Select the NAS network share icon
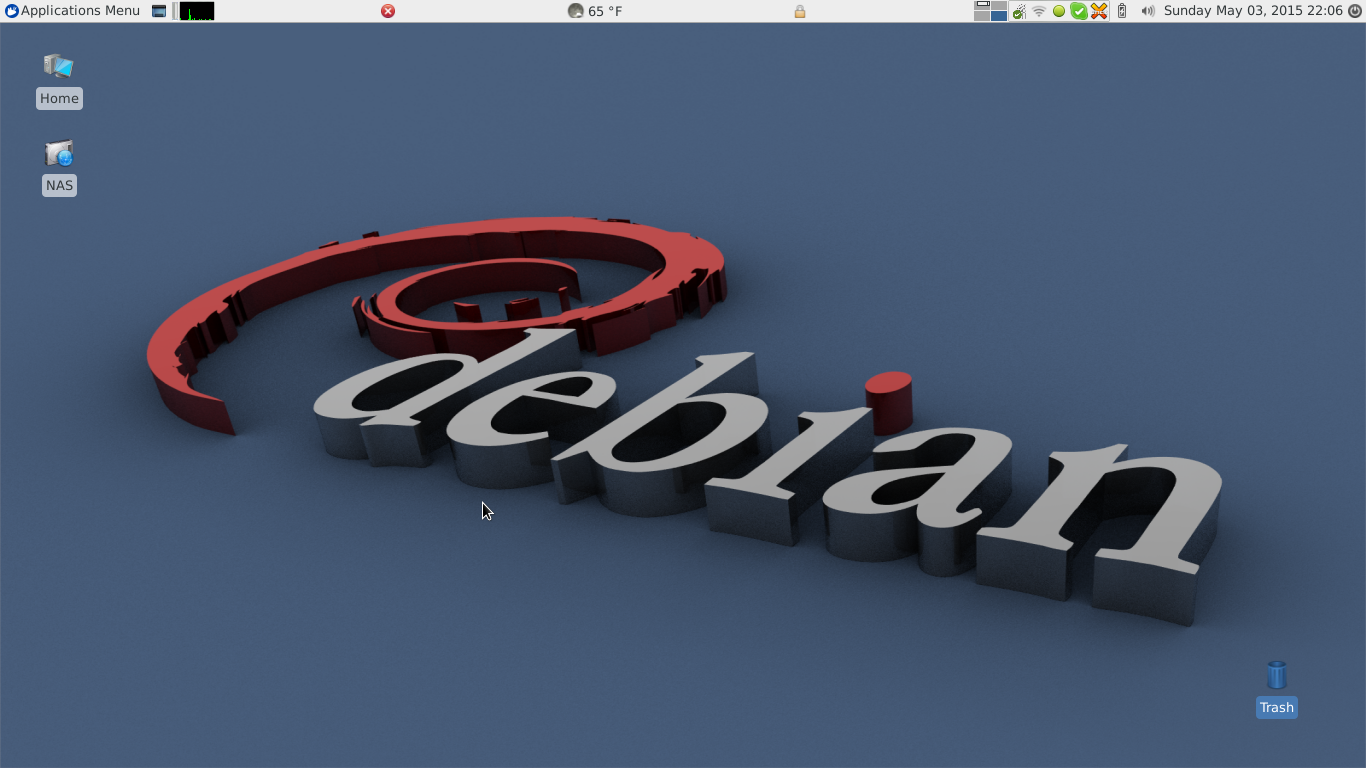 point(59,153)
